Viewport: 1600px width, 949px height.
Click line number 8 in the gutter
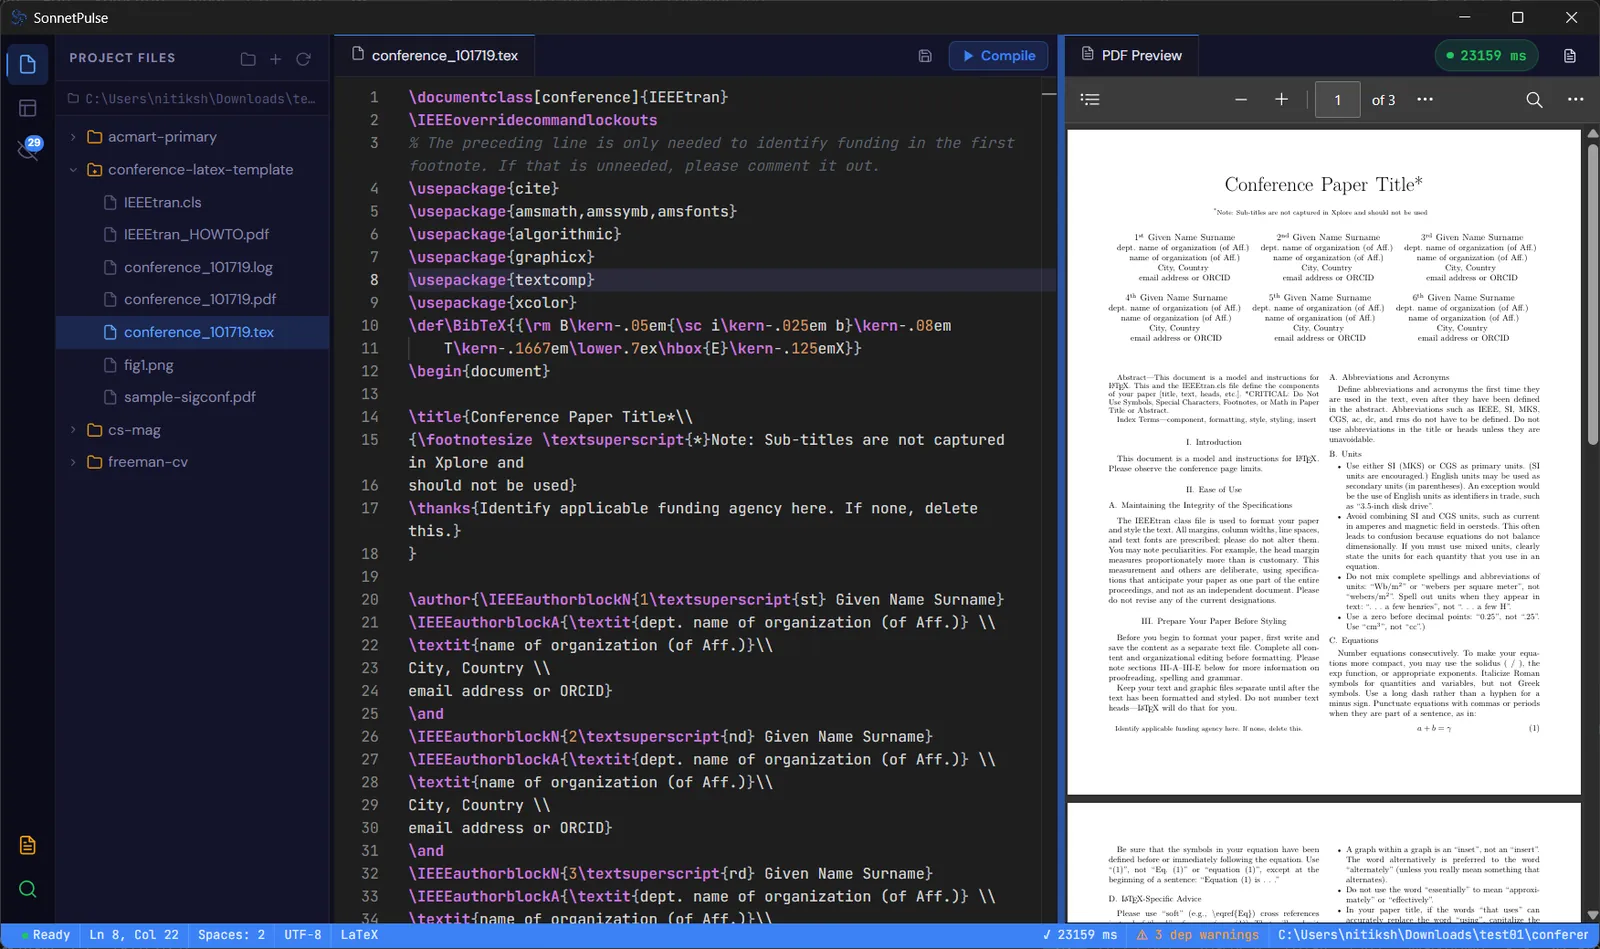[x=374, y=280]
